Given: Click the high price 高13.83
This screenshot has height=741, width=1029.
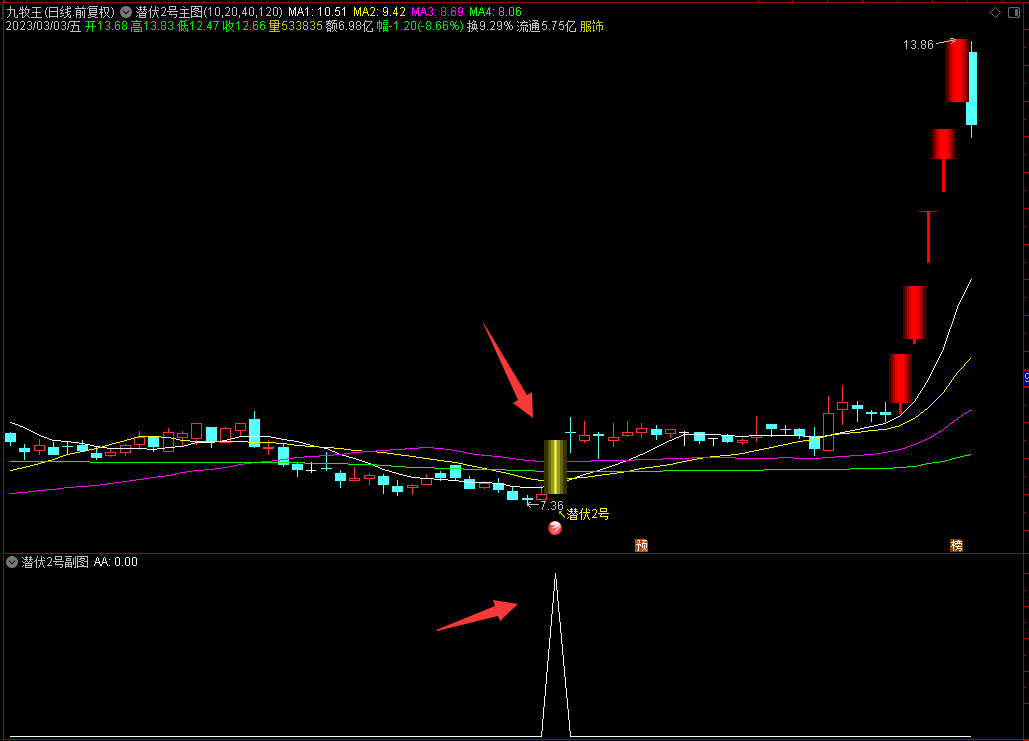Looking at the screenshot, I should (152, 26).
